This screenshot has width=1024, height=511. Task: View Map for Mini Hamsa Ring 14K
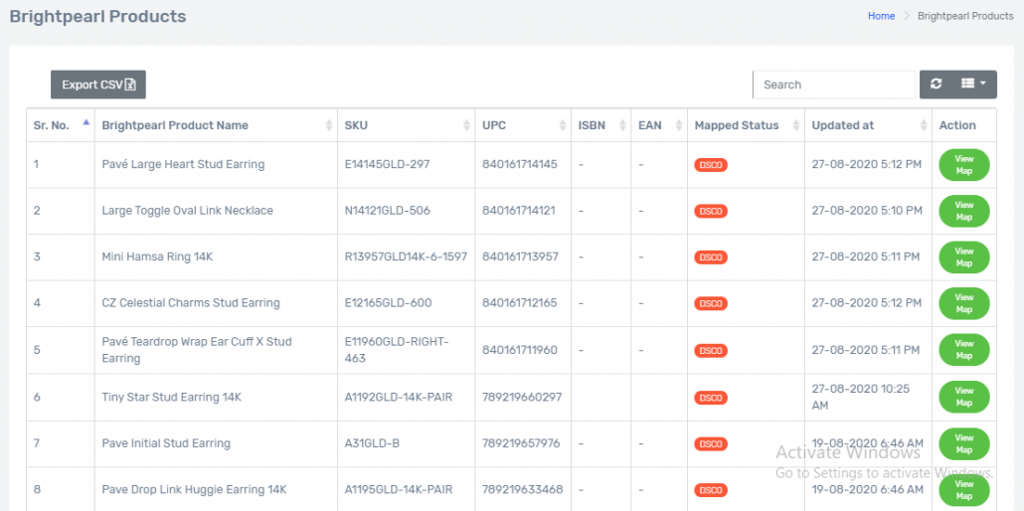pos(964,257)
